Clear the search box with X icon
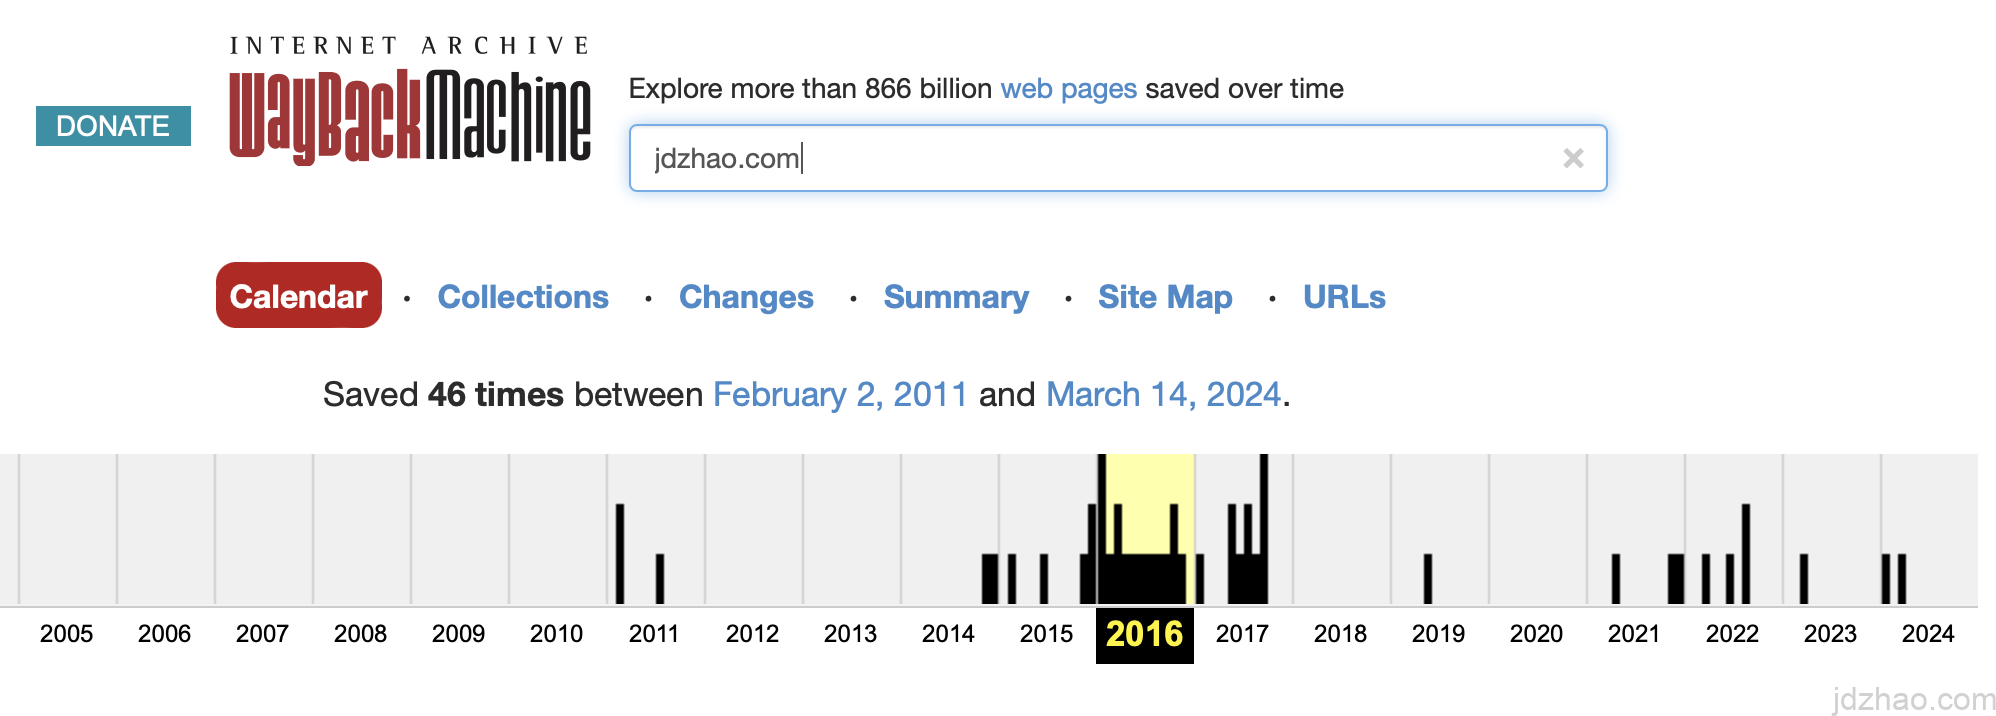 click(x=1572, y=158)
